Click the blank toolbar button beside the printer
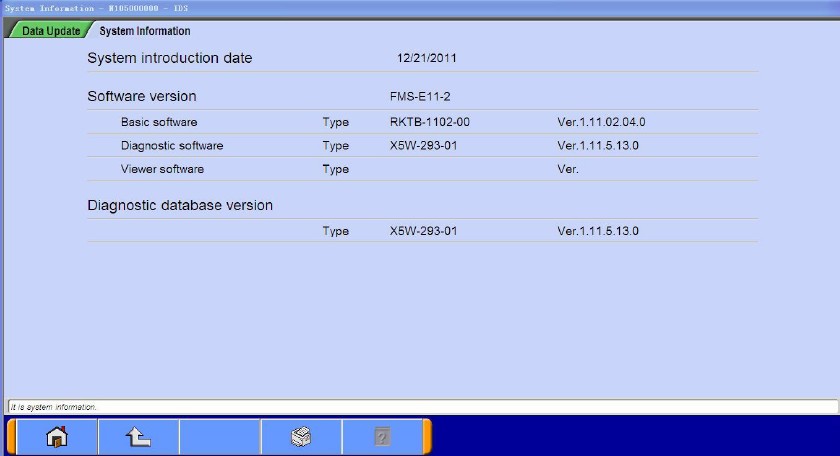Viewport: 840px width, 456px height. 219,437
